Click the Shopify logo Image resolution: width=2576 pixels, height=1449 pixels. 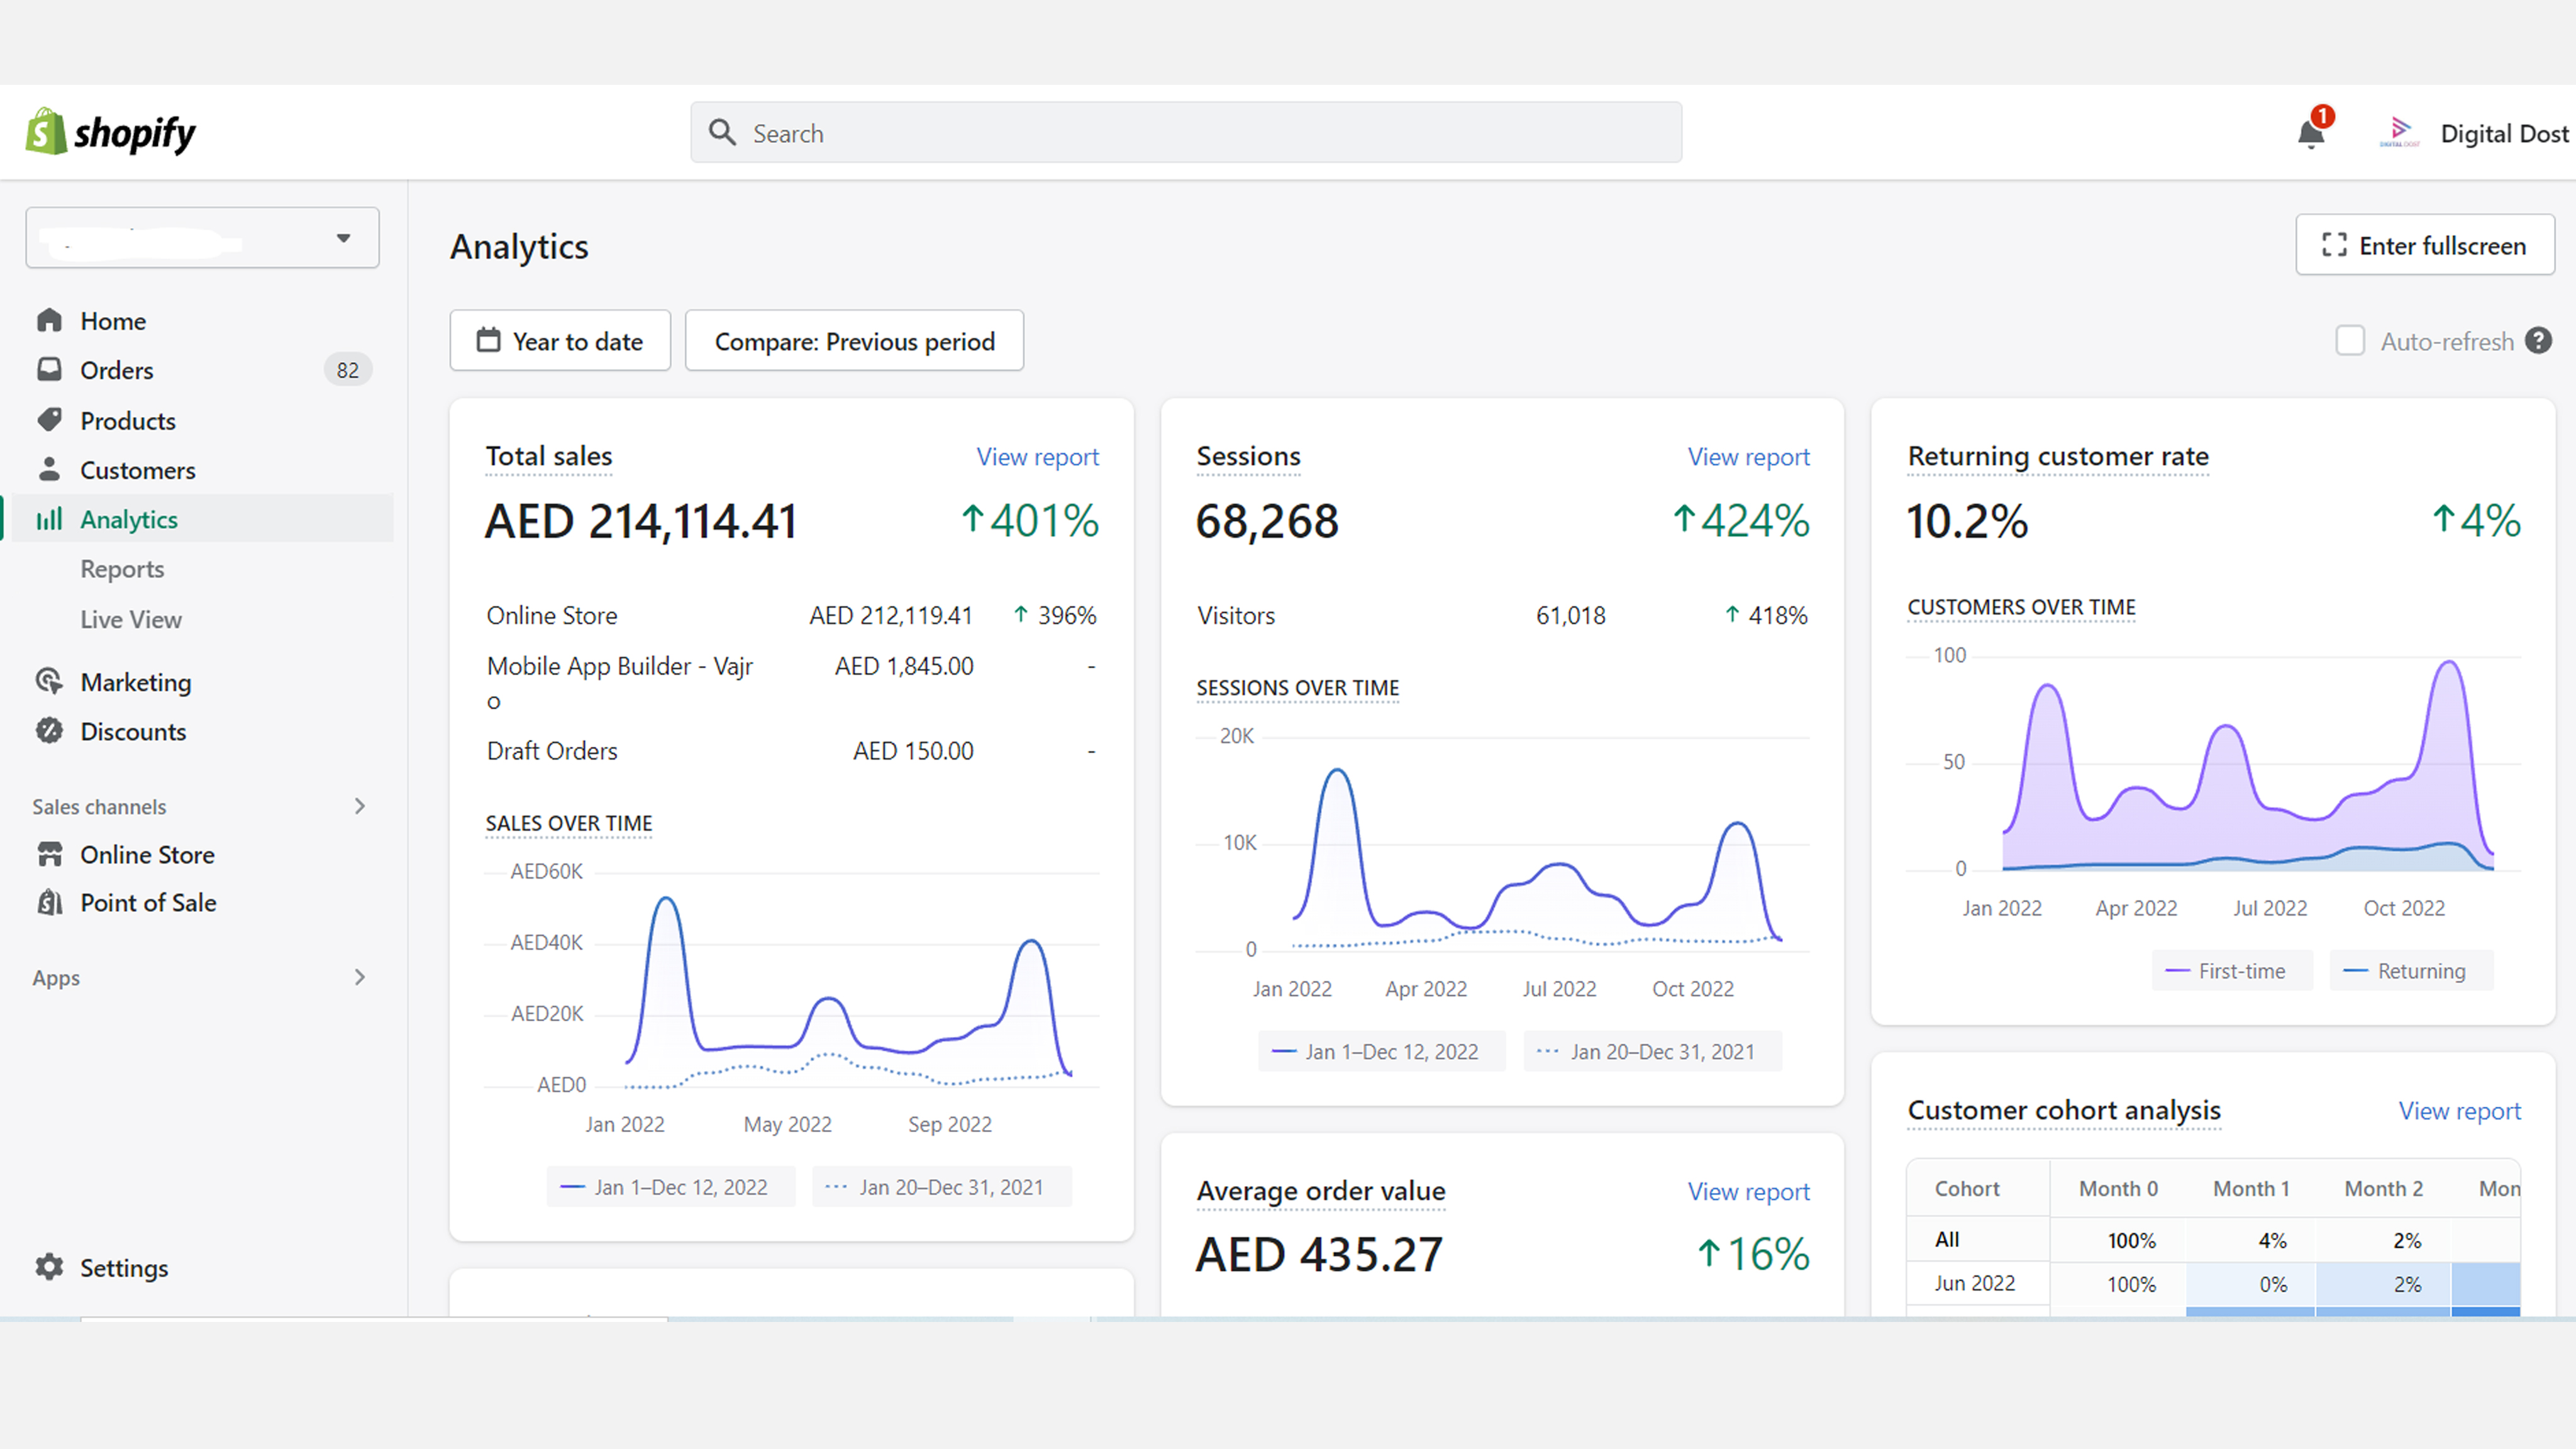[111, 132]
